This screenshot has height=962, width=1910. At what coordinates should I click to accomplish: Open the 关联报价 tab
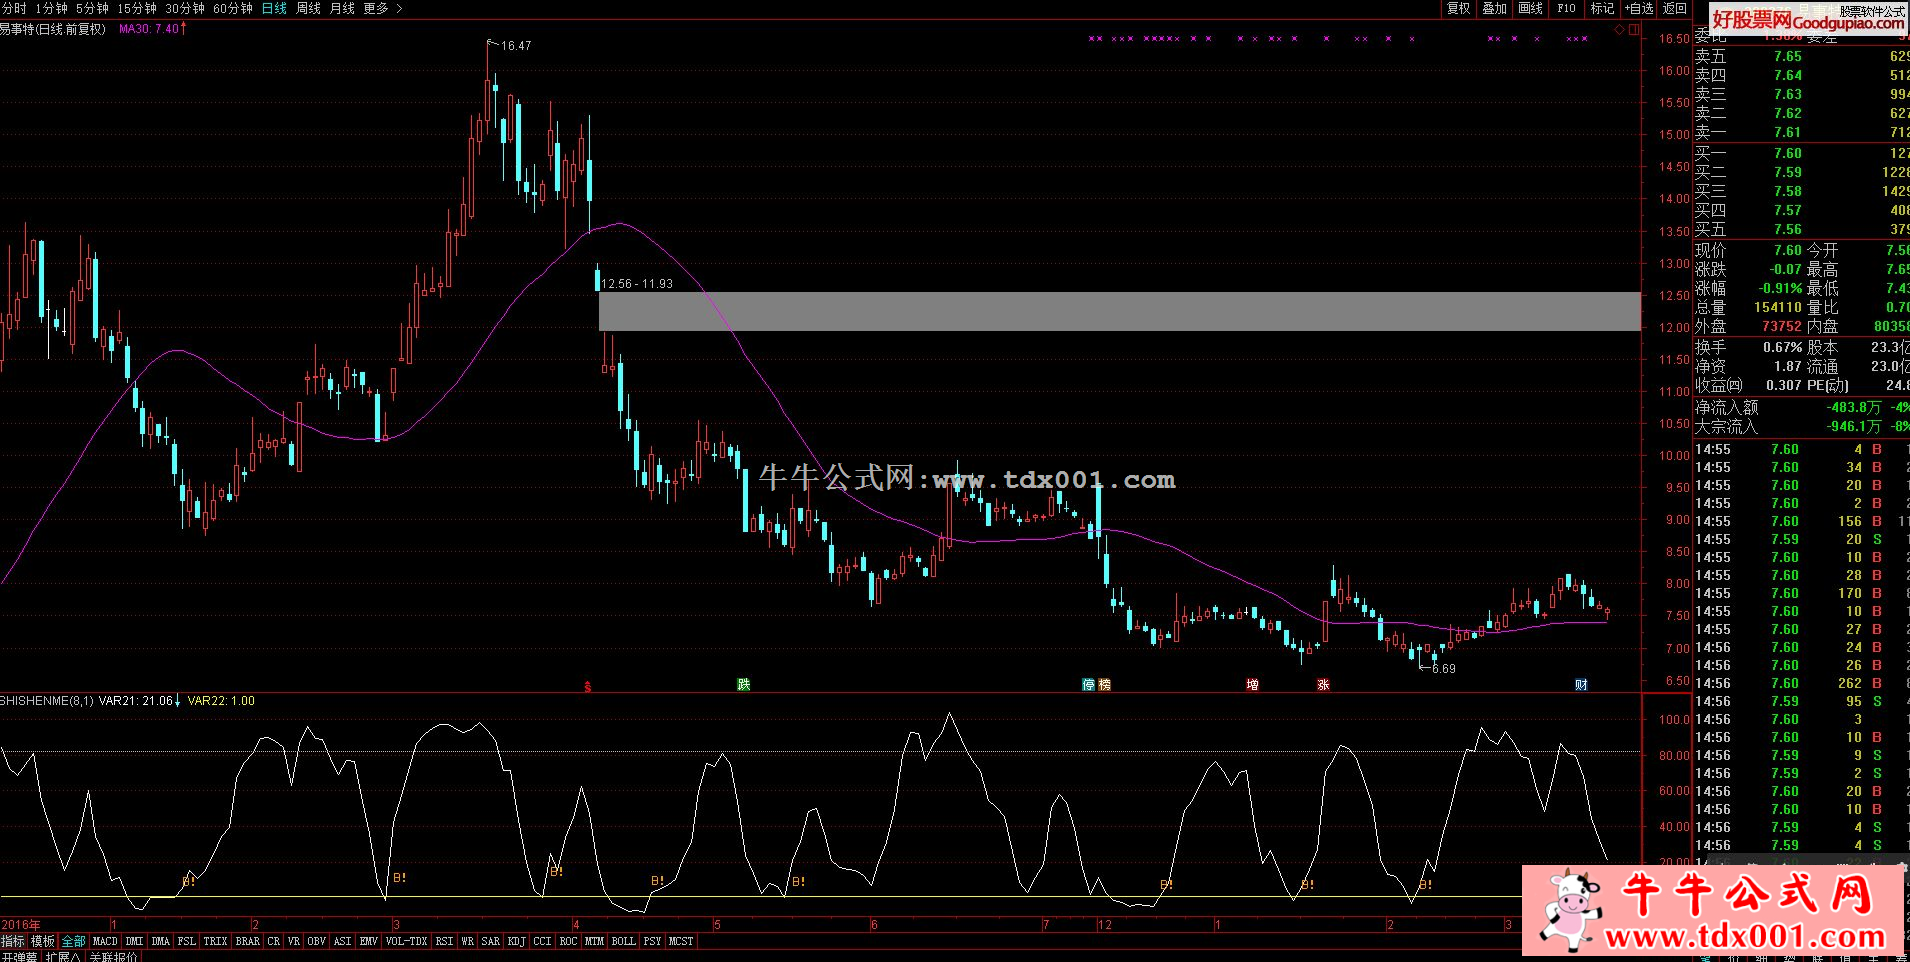pyautogui.click(x=115, y=956)
